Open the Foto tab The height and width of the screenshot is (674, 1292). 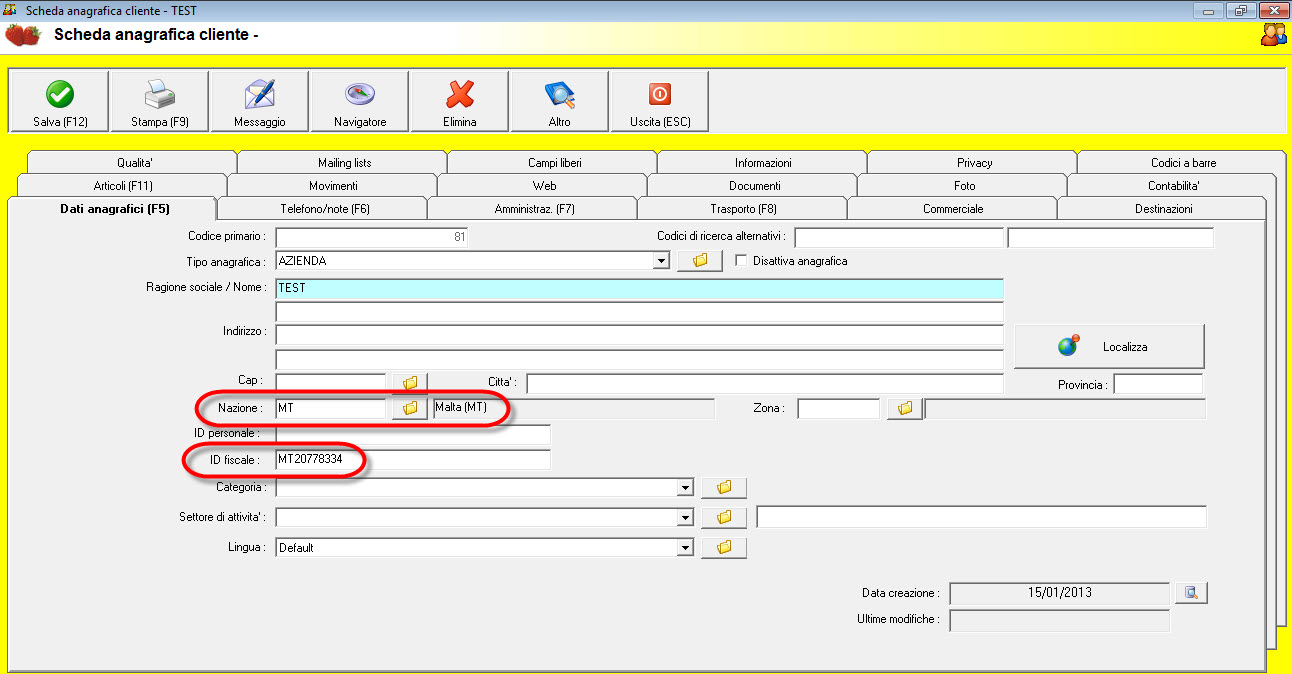pyautogui.click(x=964, y=186)
